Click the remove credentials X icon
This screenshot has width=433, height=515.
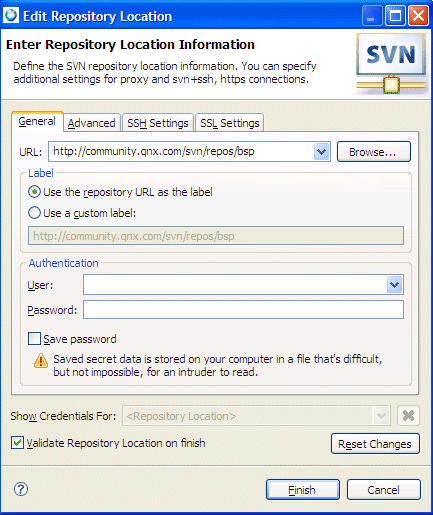tap(408, 416)
